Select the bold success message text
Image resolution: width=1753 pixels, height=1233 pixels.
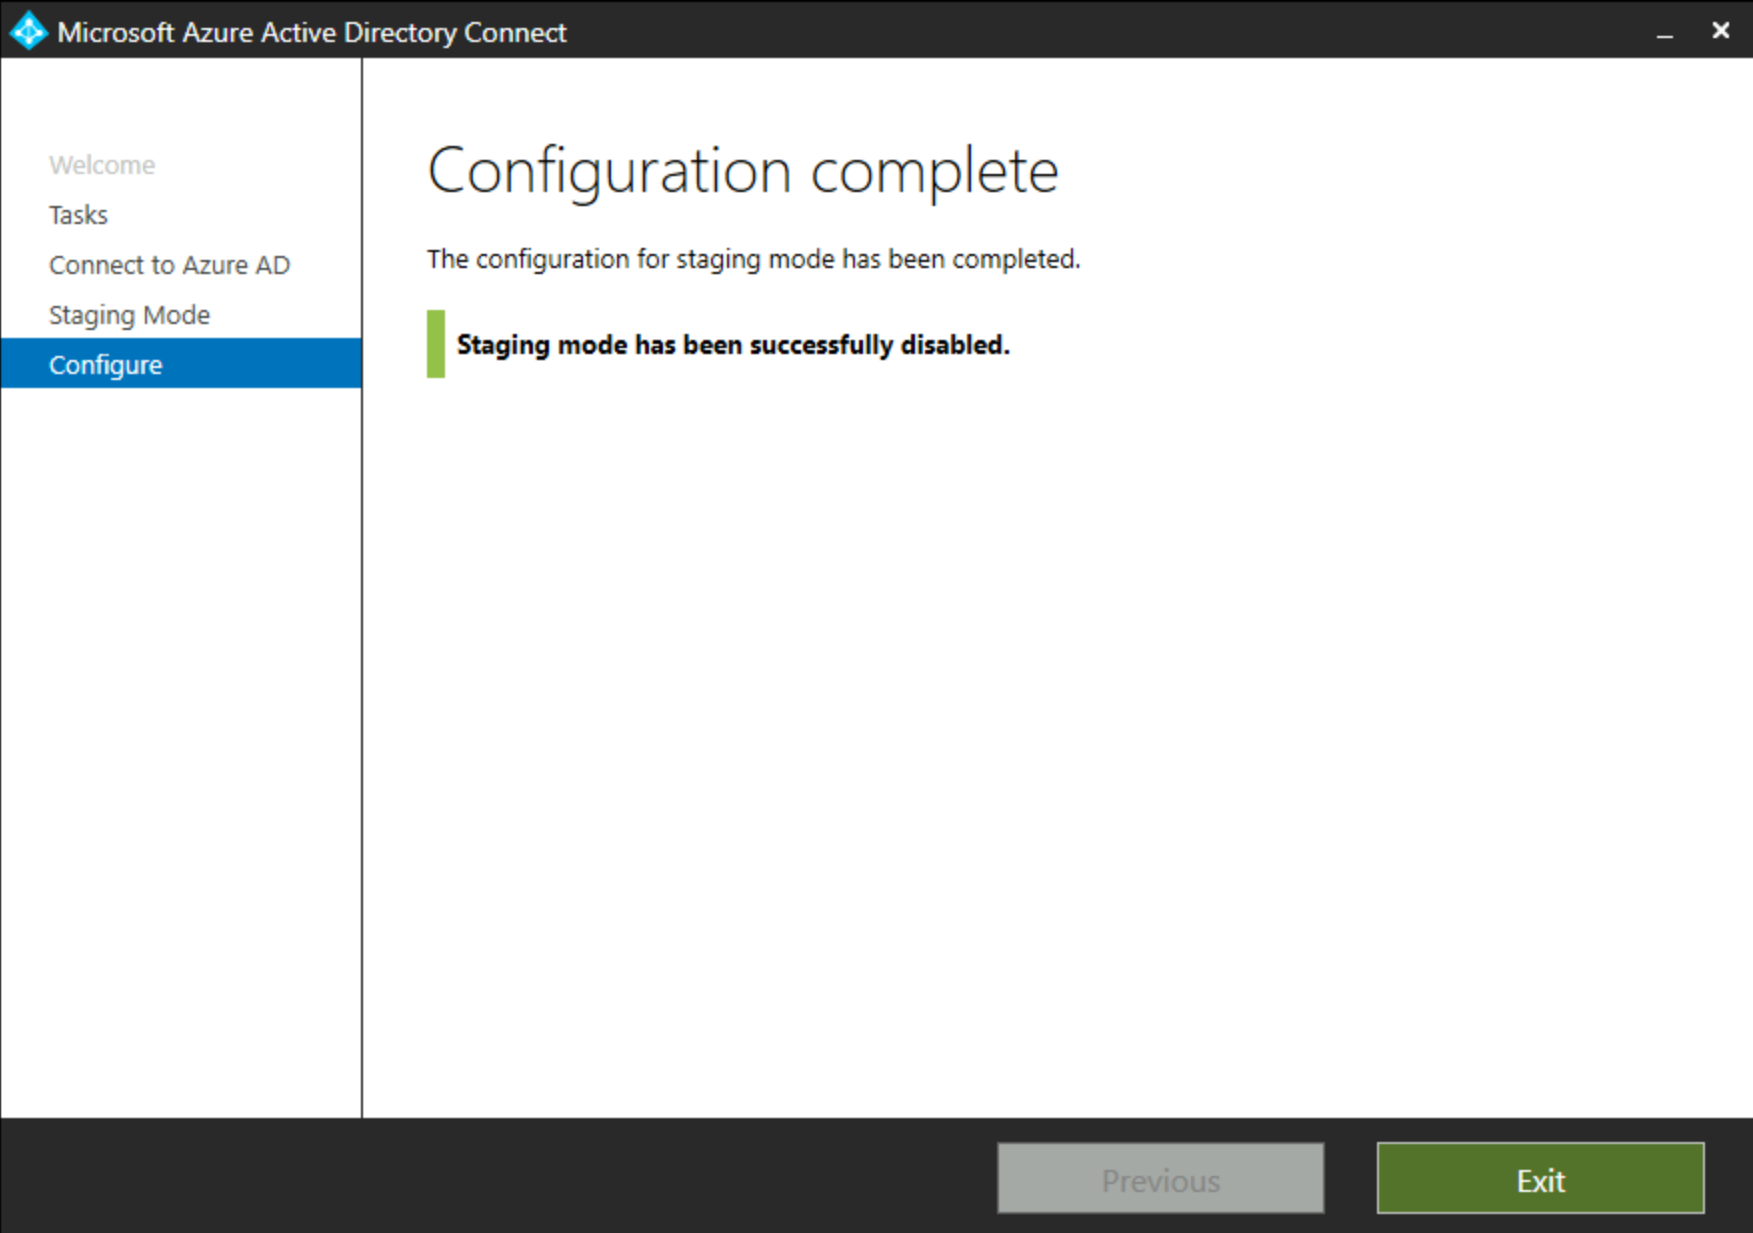pyautogui.click(x=732, y=344)
